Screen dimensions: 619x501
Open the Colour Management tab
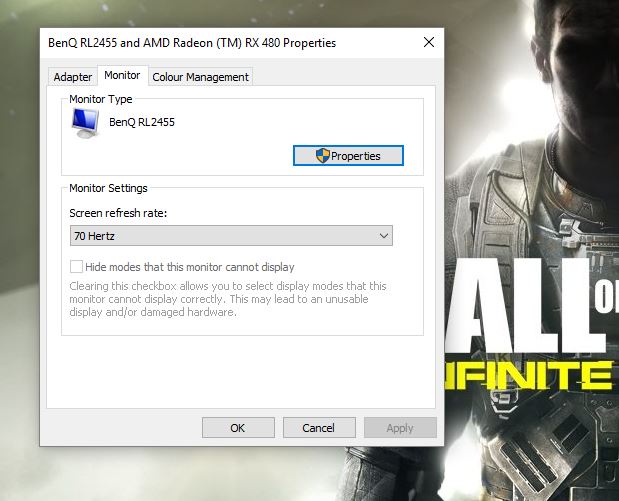(x=201, y=77)
